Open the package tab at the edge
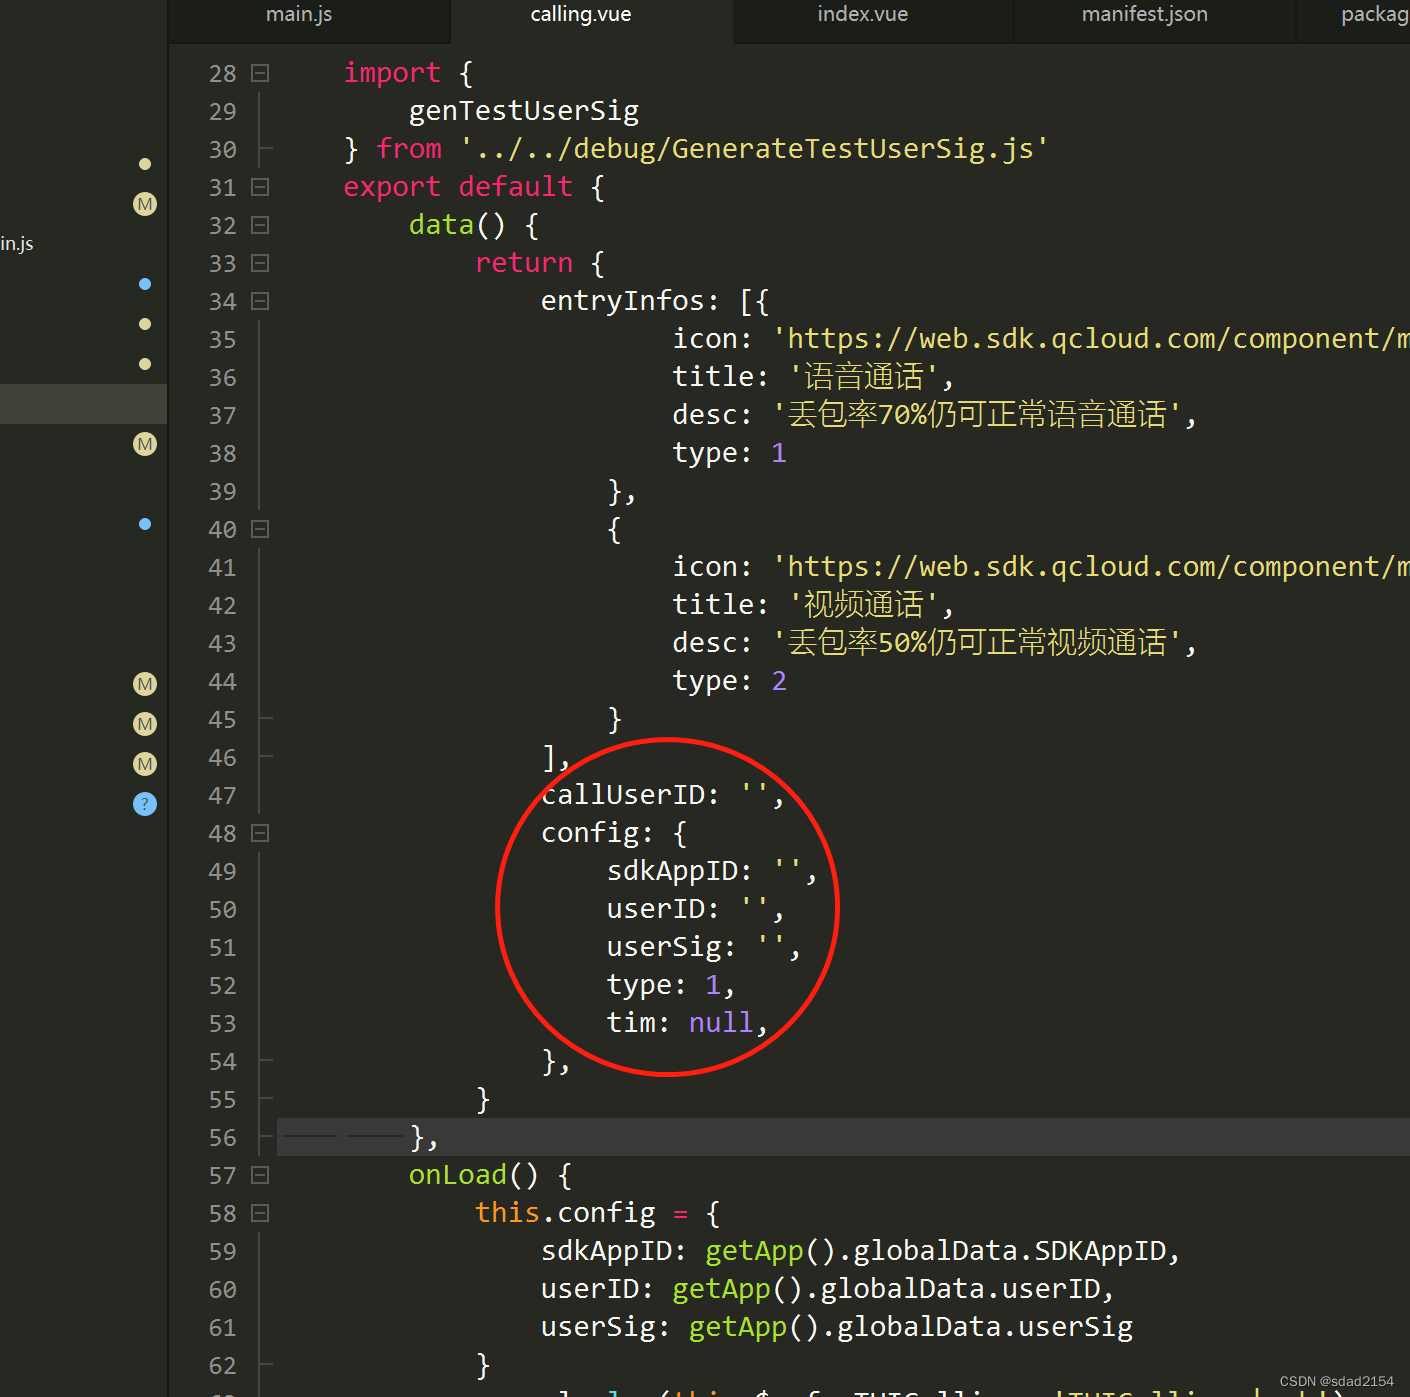This screenshot has width=1410, height=1397. [x=1375, y=15]
